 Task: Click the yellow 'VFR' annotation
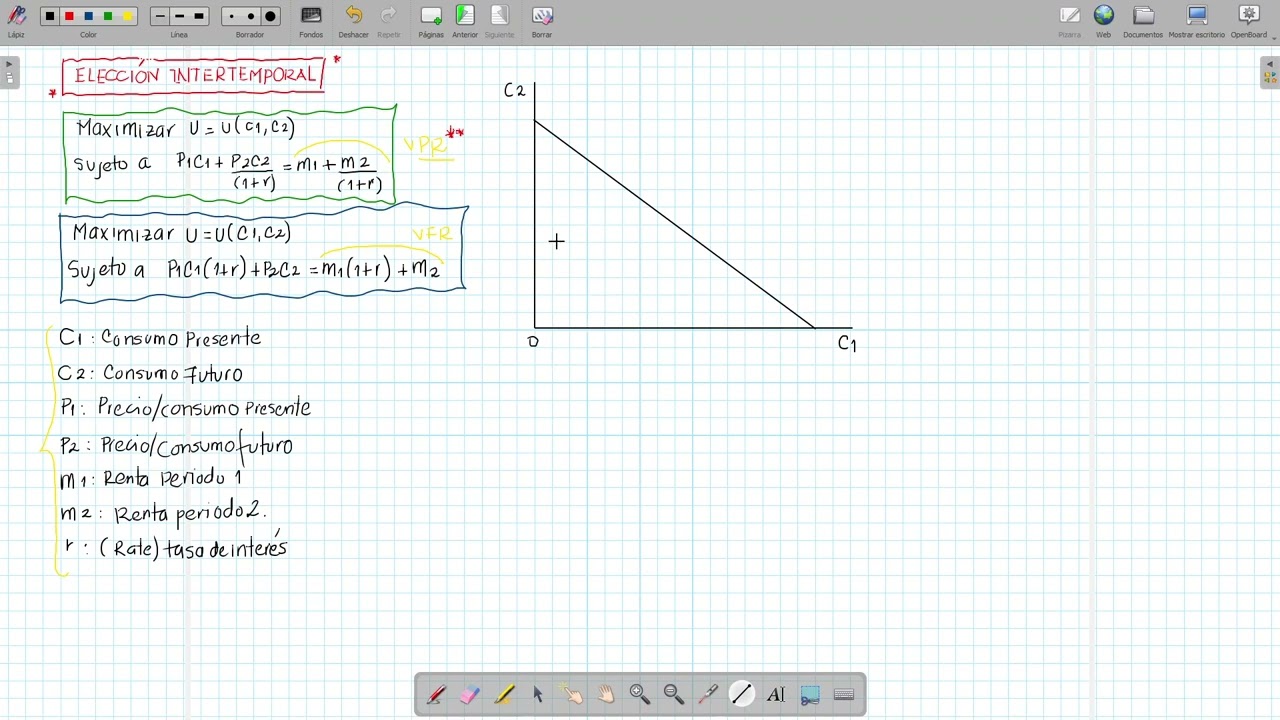coord(432,234)
